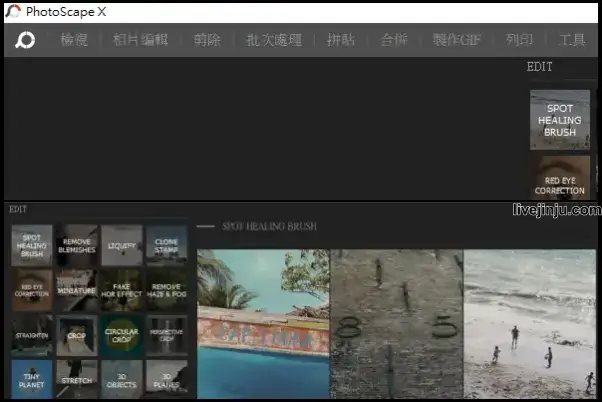Open the 剪除 cut out tab
This screenshot has height=402, width=602.
207,40
